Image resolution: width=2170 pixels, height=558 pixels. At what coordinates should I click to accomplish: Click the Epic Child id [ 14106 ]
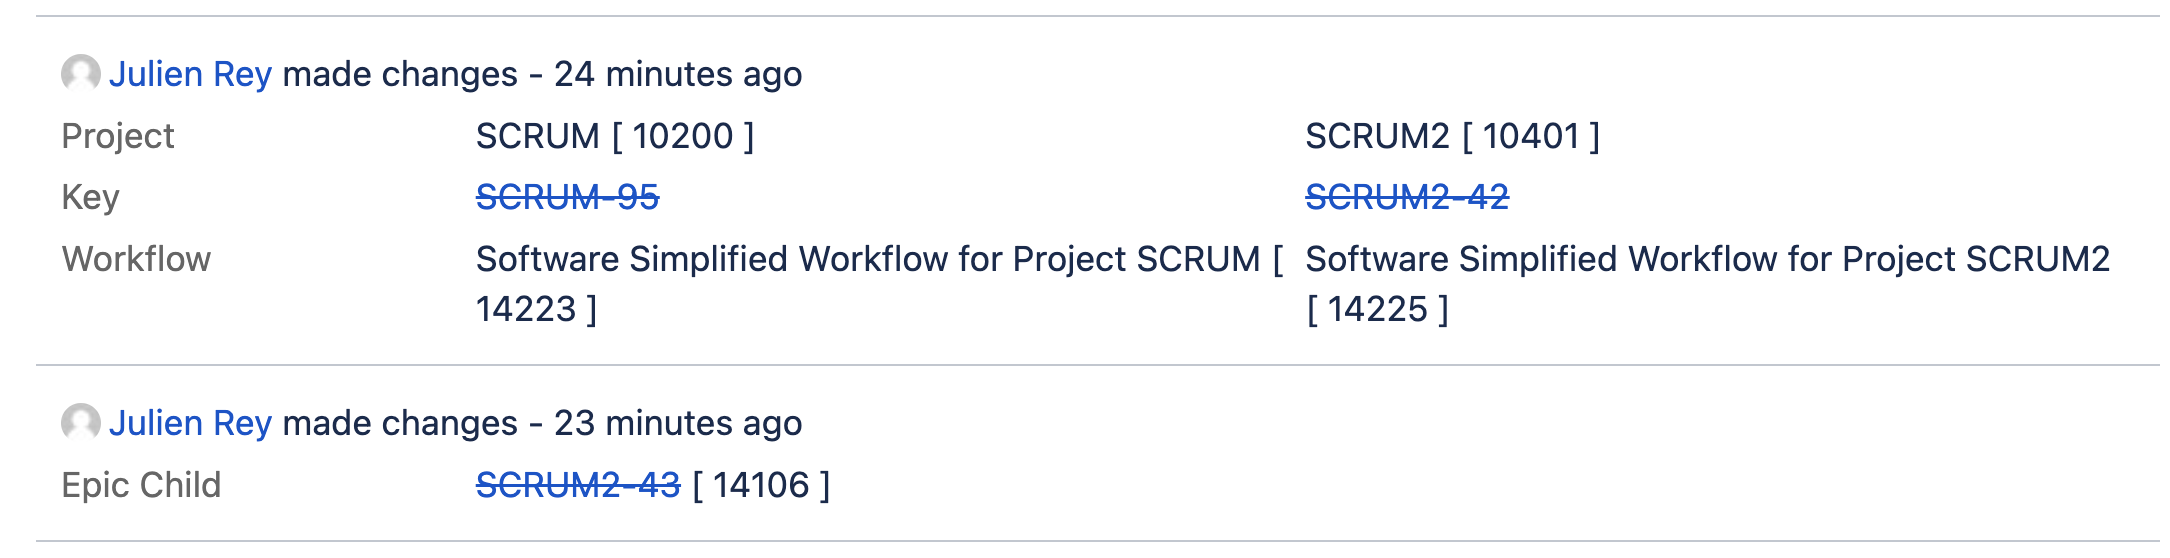tap(761, 485)
